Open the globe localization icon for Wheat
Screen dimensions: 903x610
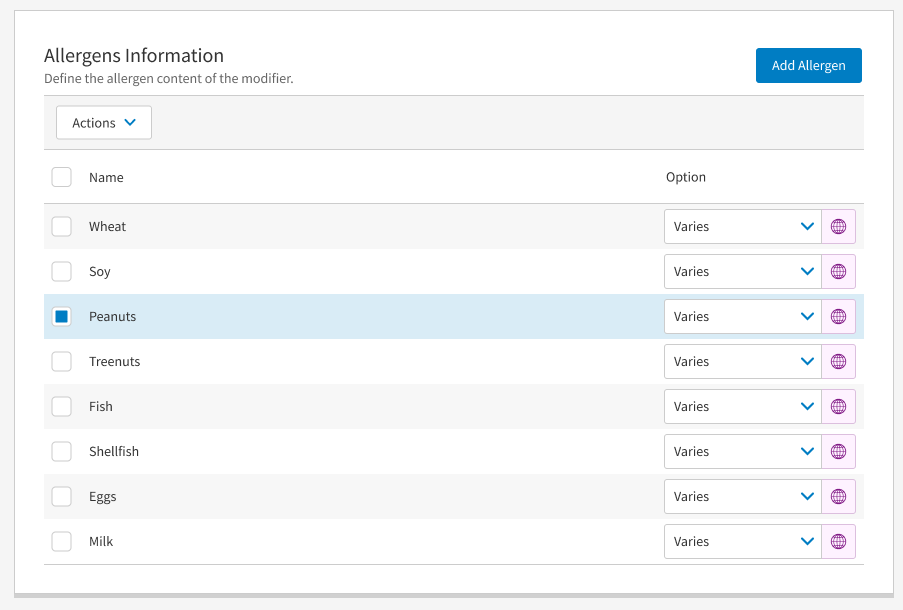click(839, 226)
